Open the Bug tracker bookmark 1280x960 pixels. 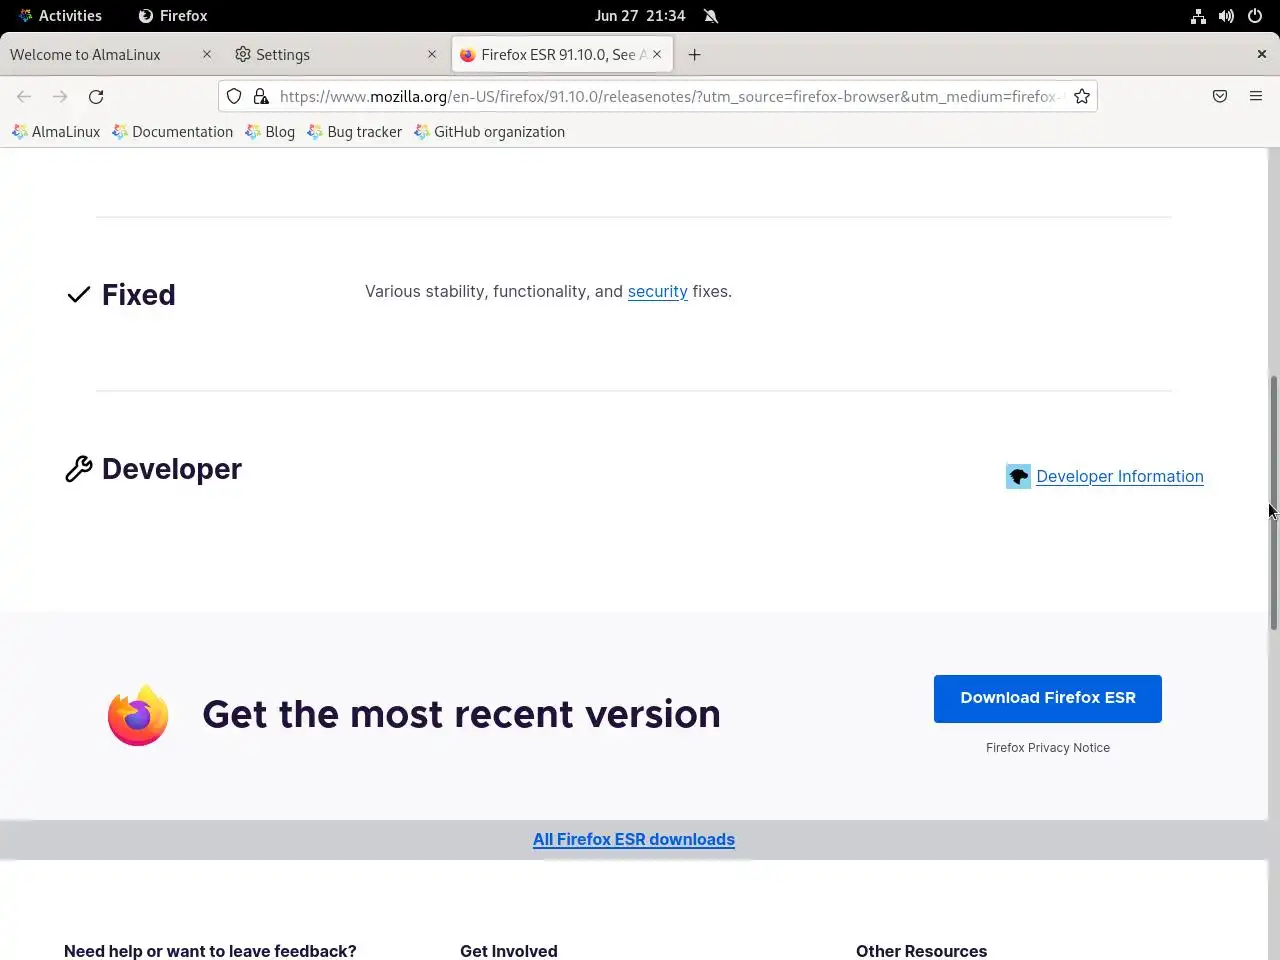click(355, 132)
